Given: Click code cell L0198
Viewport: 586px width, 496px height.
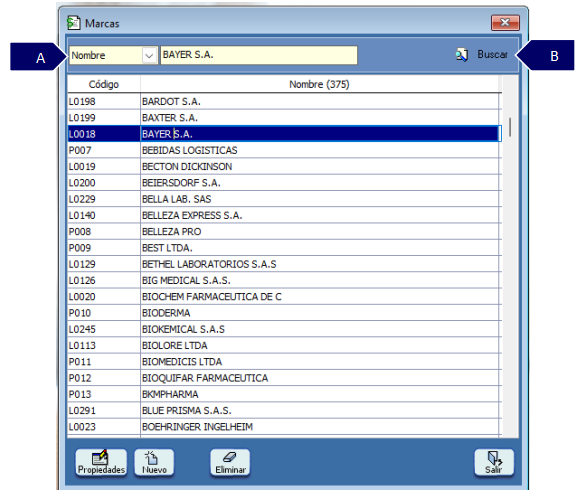Looking at the screenshot, I should pos(104,101).
